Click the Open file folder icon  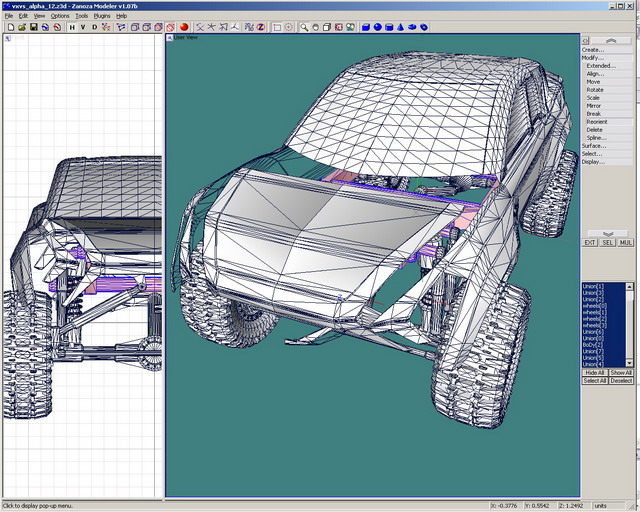20,27
